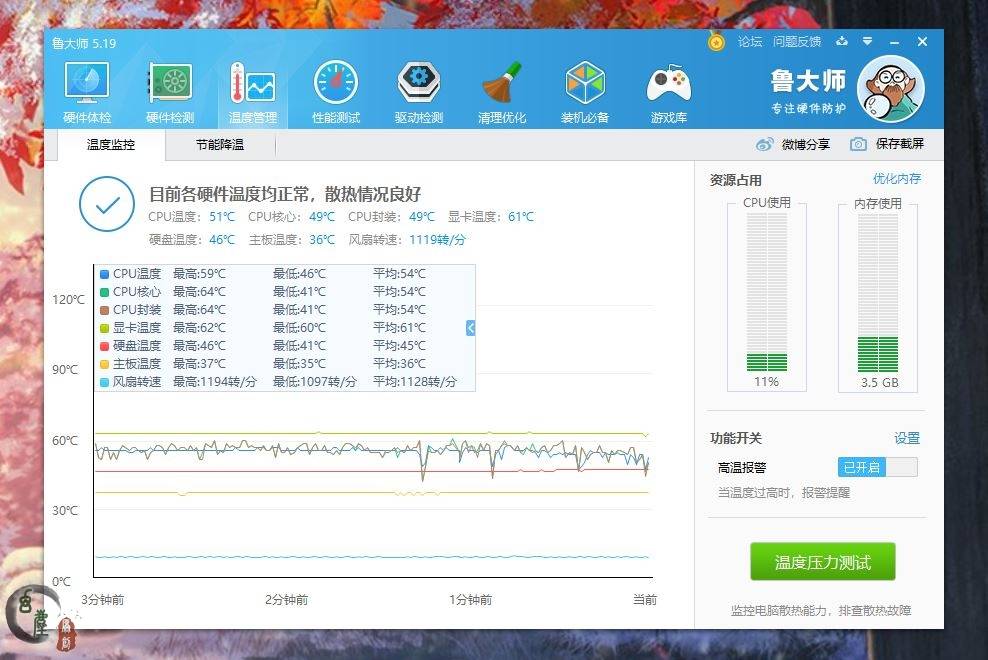Image resolution: width=988 pixels, height=660 pixels.
Task: Click the 鲁大师 mascot avatar icon
Action: pos(889,90)
